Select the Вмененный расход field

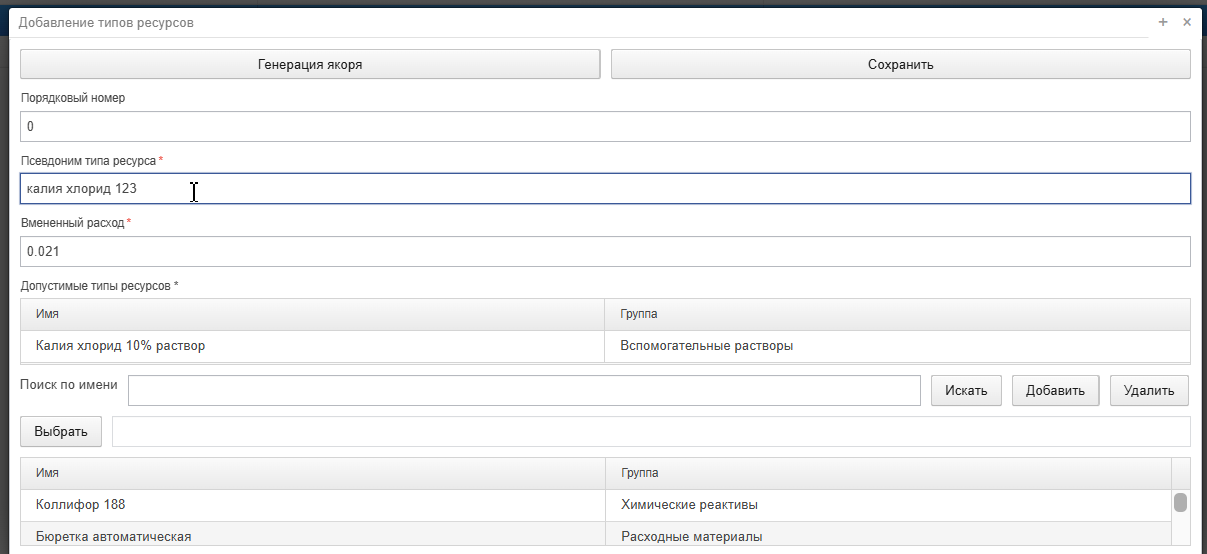pos(605,251)
